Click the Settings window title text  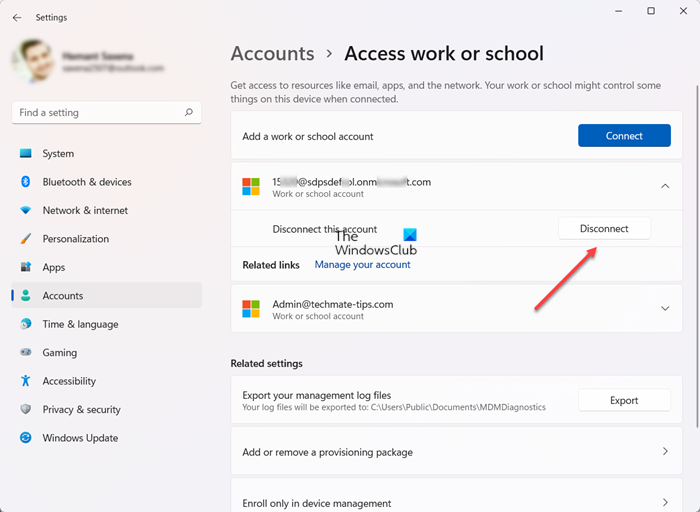click(x=51, y=17)
